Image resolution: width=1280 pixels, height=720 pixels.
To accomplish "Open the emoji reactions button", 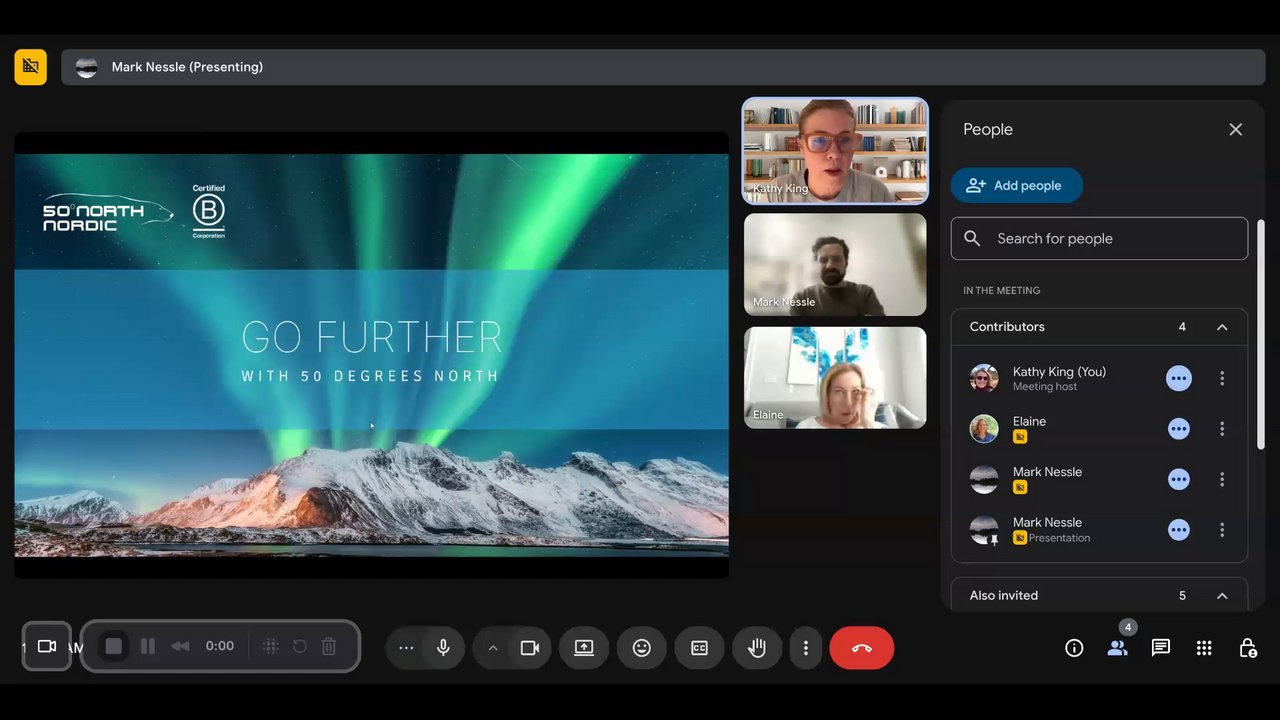I will coord(642,648).
